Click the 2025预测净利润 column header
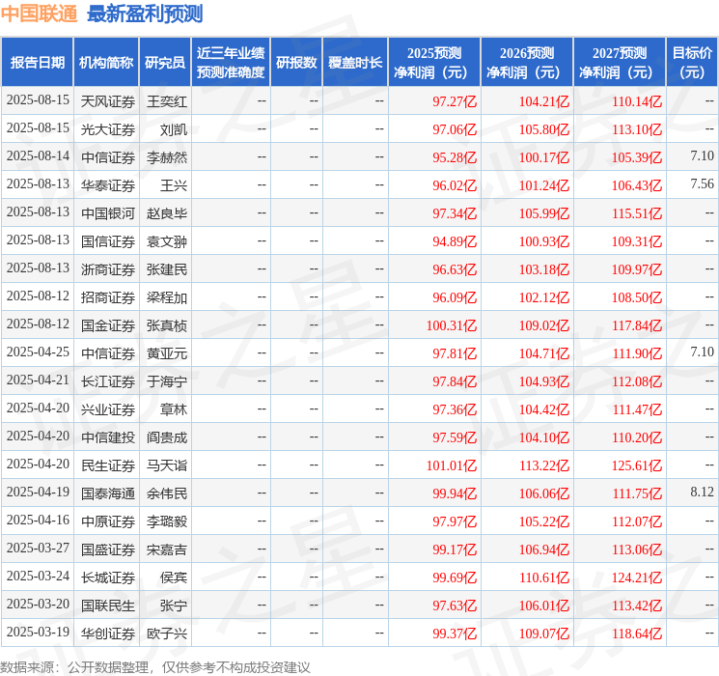The width and height of the screenshot is (719, 676). click(x=434, y=62)
